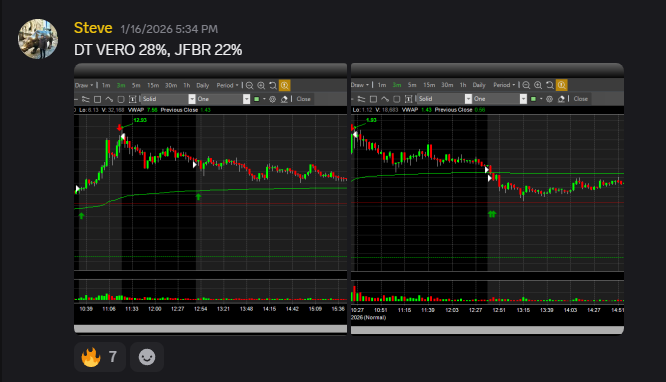This screenshot has width=666, height=382.
Task: Select Daily timeframe in left chart
Action: click(x=203, y=85)
